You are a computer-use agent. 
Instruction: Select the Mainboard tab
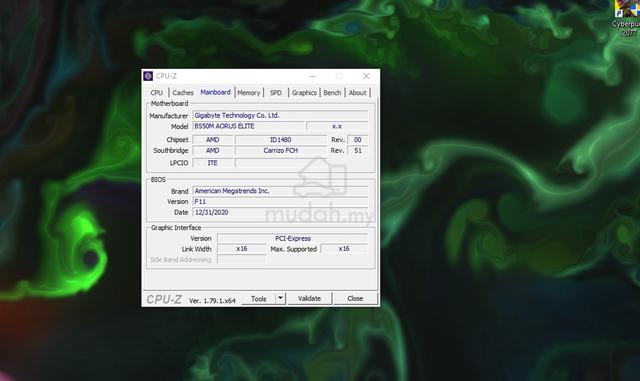[x=215, y=92]
